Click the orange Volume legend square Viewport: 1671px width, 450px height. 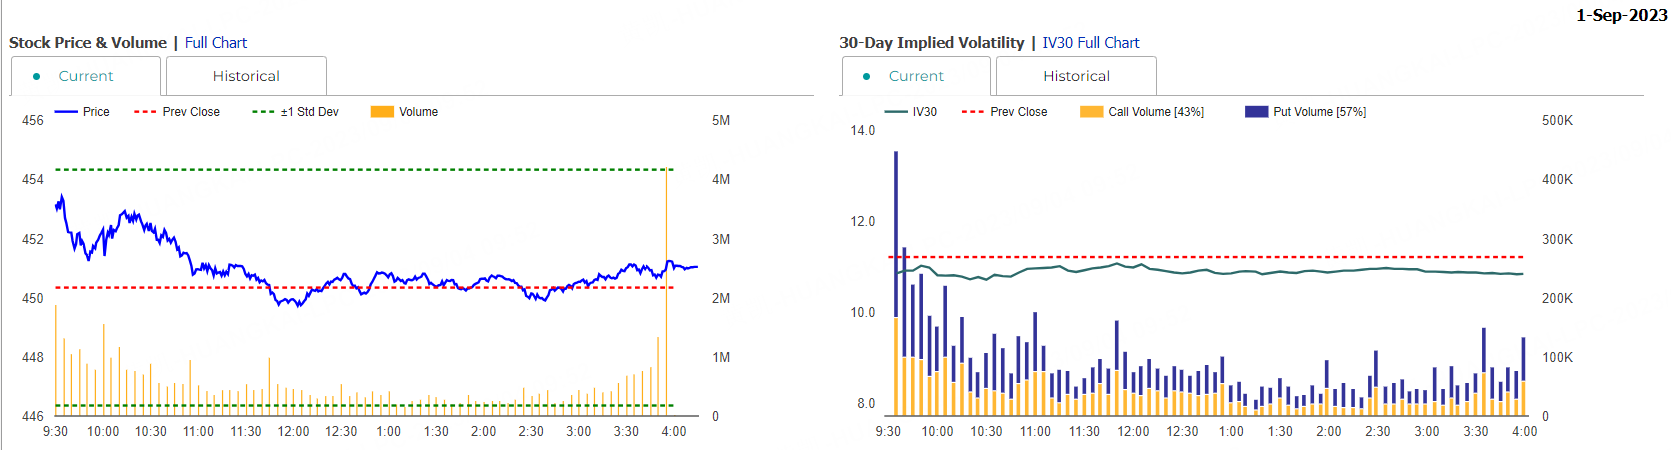(x=382, y=112)
